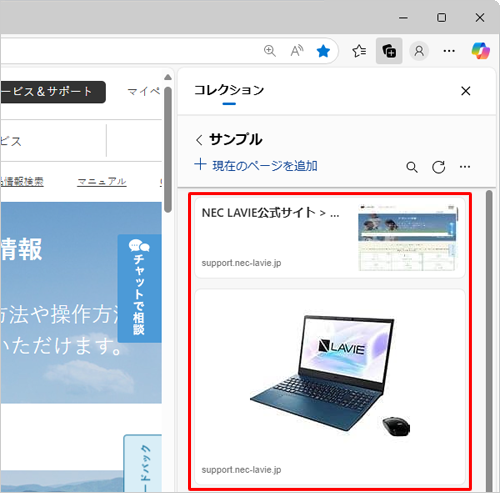
Task: Click the webpage scrollbar up arrow
Action: (x=168, y=77)
